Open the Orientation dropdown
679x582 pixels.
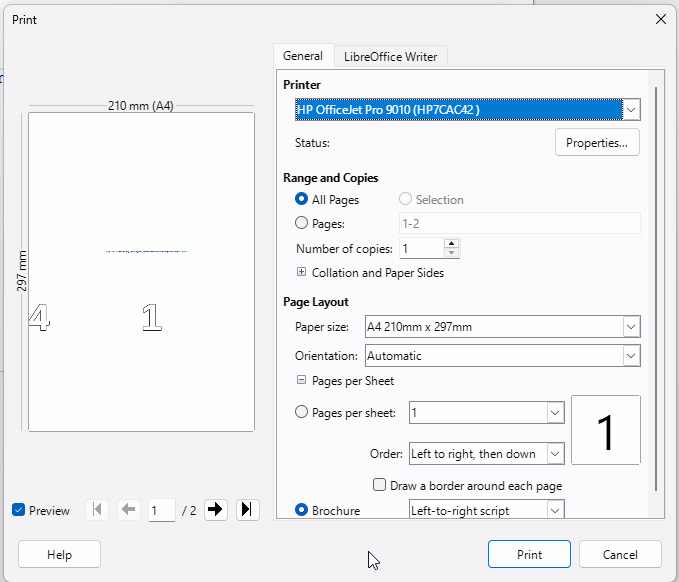tap(630, 356)
